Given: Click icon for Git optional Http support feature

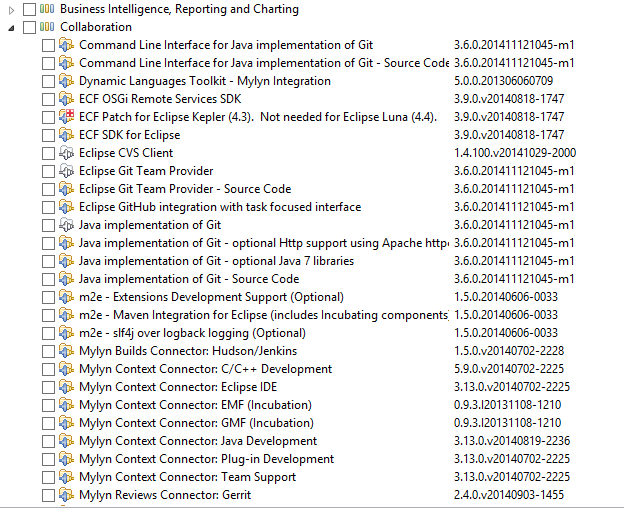Looking at the screenshot, I should click(66, 243).
